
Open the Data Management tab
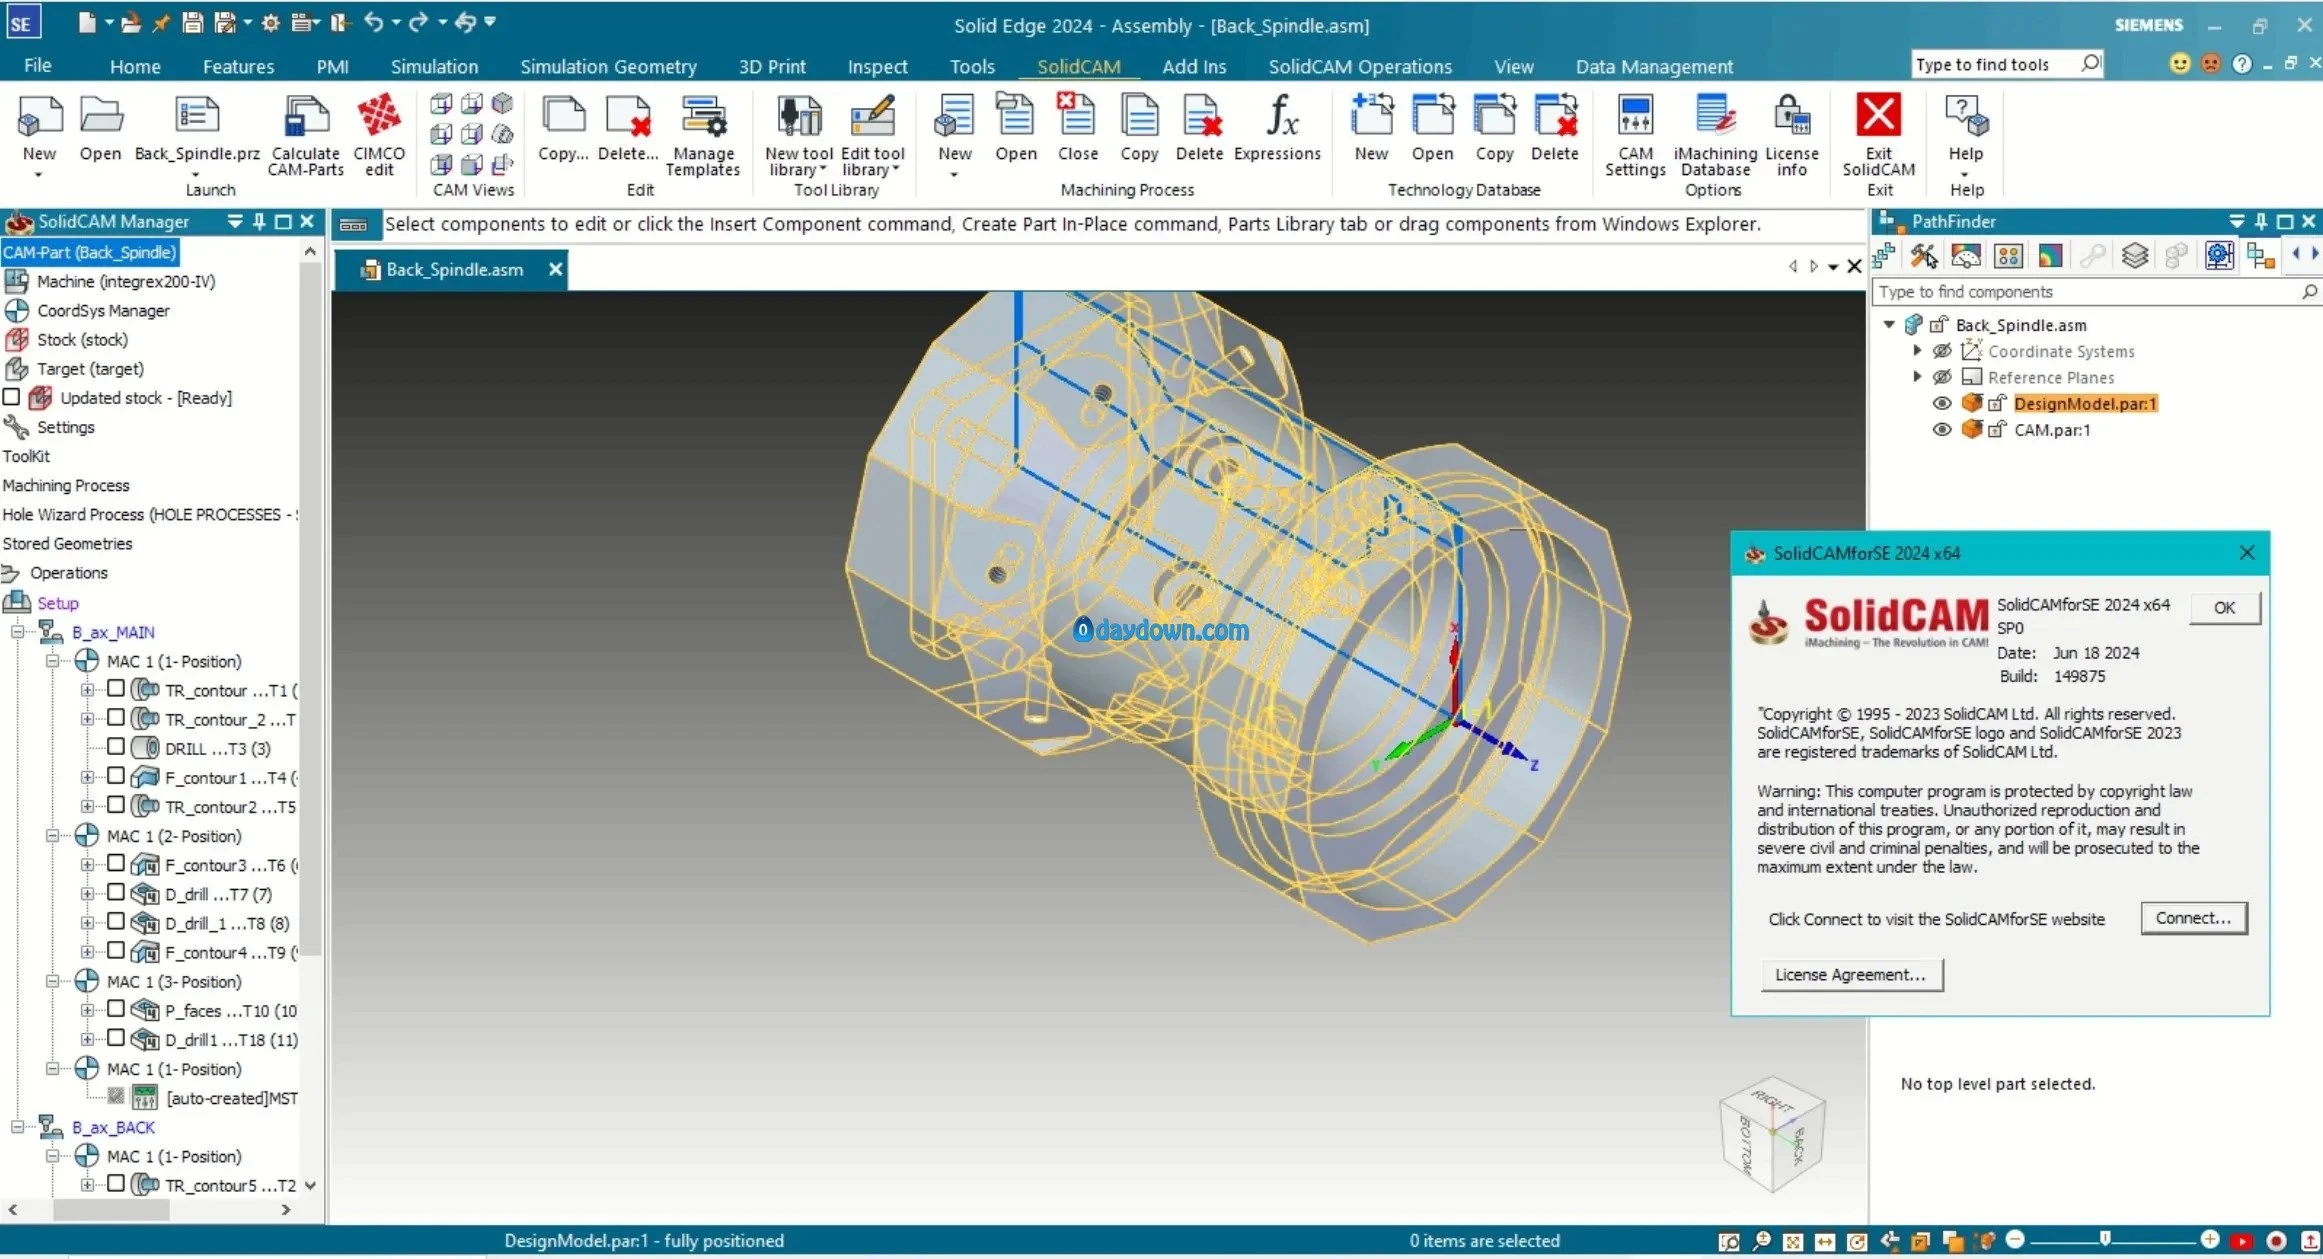tap(1654, 67)
